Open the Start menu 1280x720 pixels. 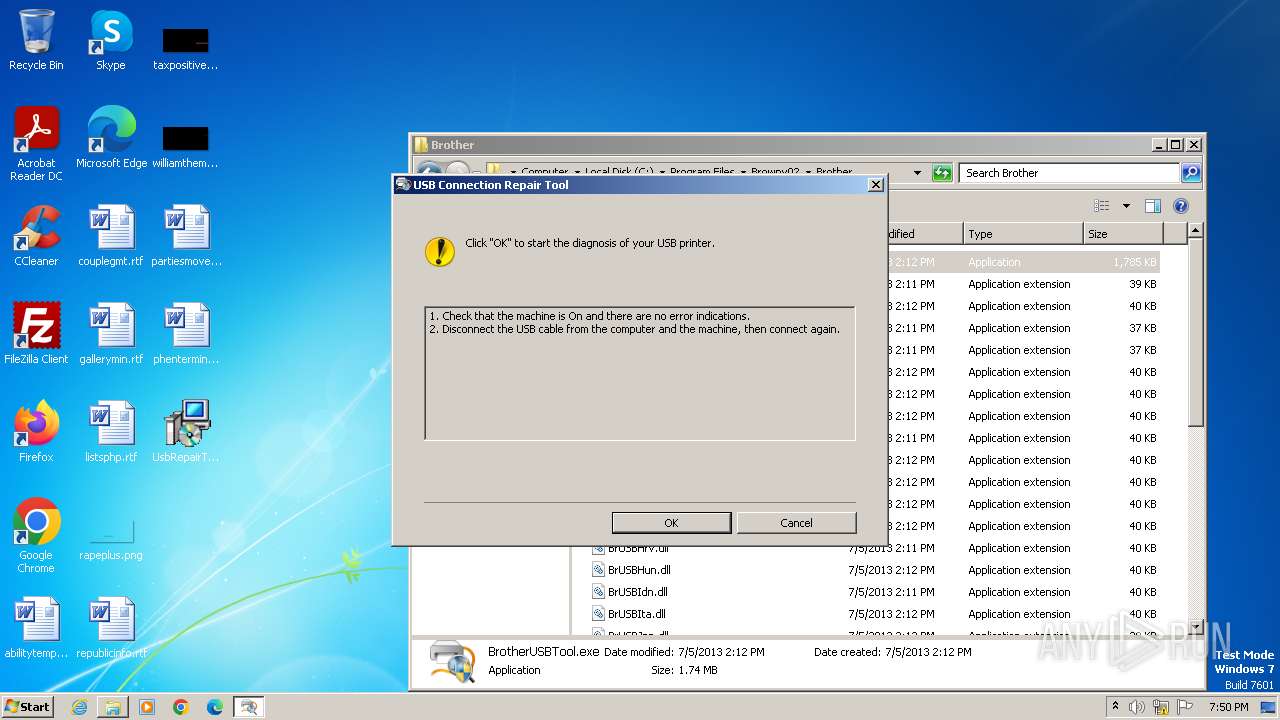click(x=28, y=706)
